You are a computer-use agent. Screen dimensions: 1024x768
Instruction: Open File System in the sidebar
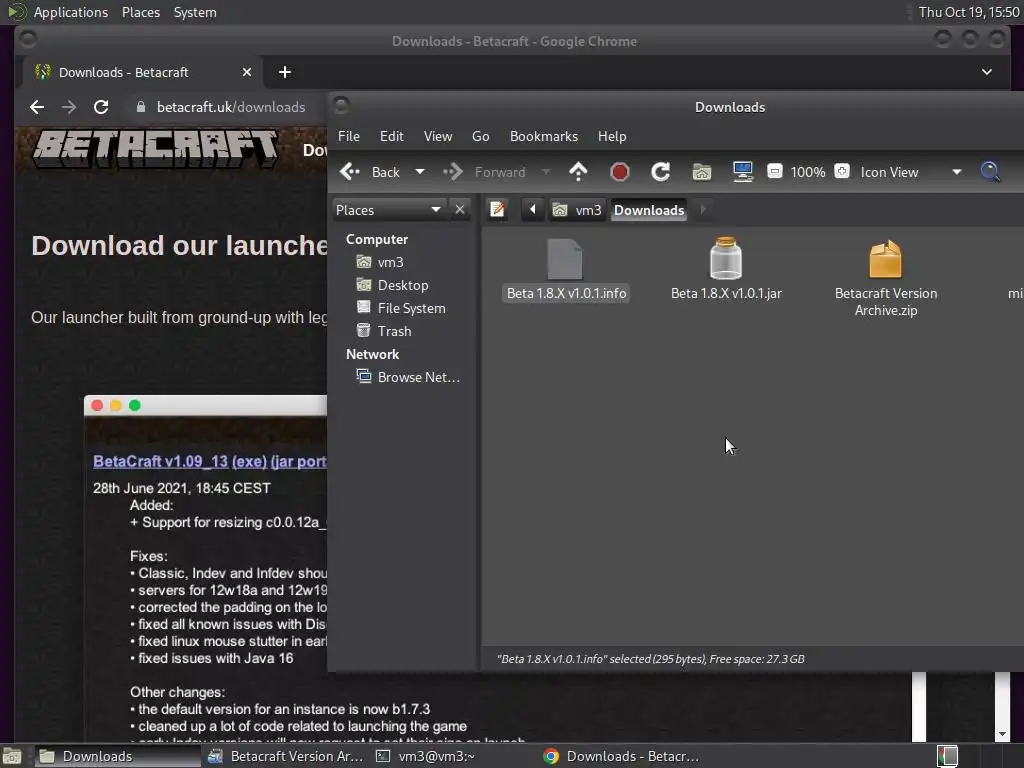[x=400, y=308]
